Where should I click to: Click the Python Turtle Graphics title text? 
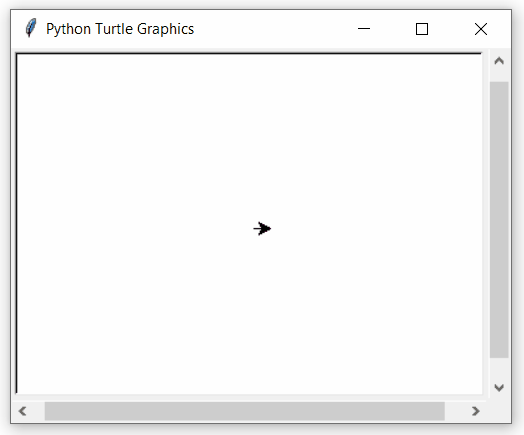click(x=120, y=29)
